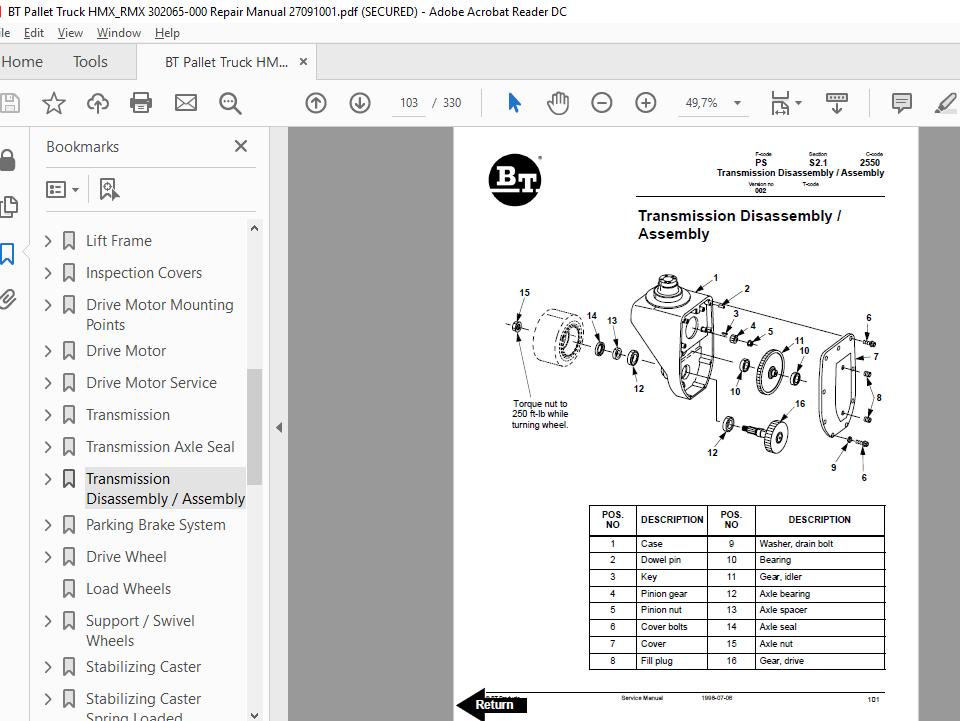Viewport: 960px width, 721px height.
Task: Add bookmark star icon in toolbar
Action: point(53,103)
